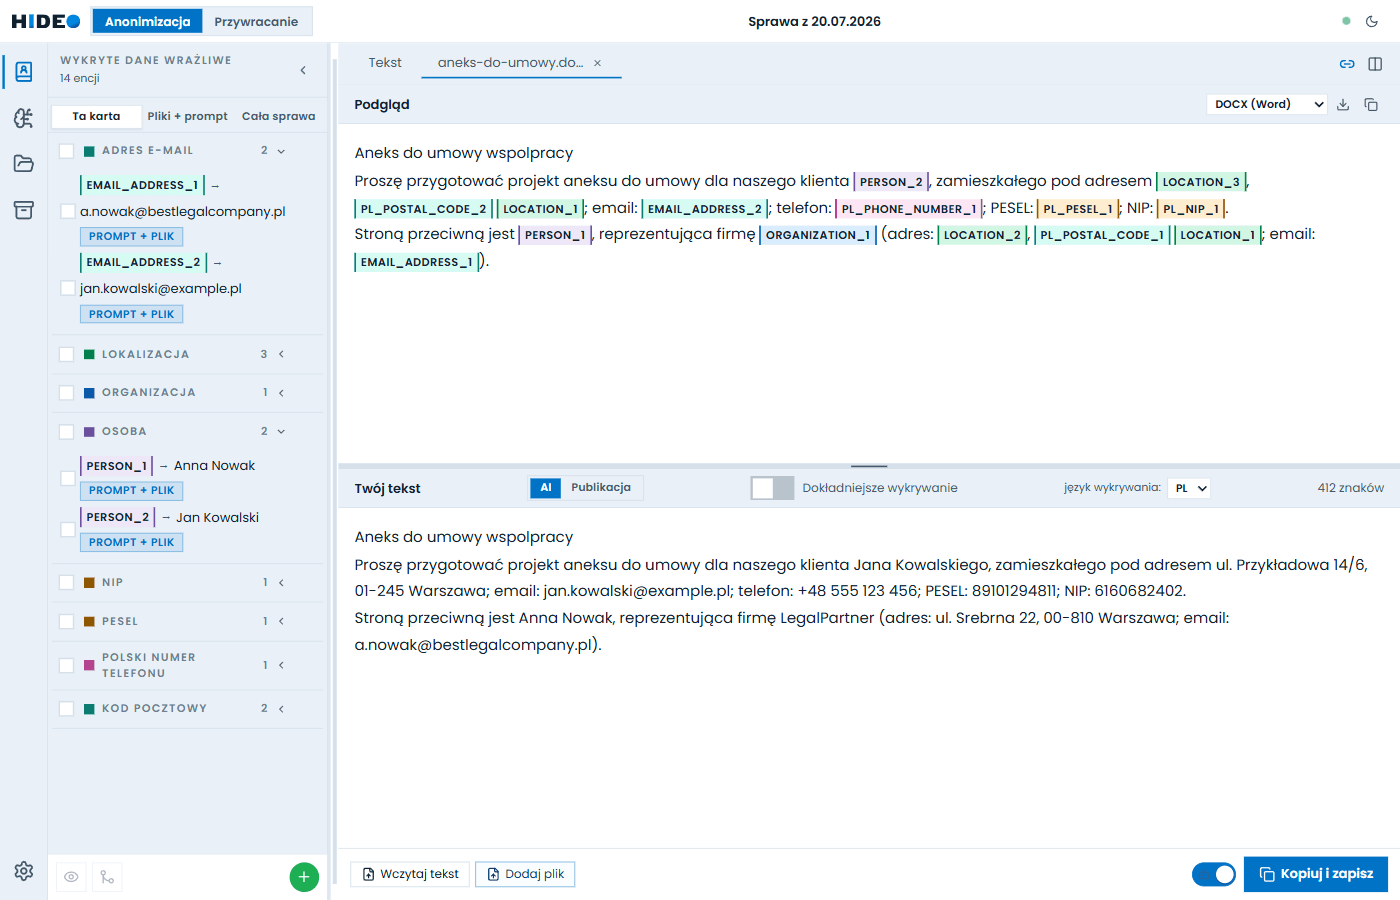This screenshot has height=900, width=1400.
Task: Open the folder sidebar icon
Action: pyautogui.click(x=24, y=164)
